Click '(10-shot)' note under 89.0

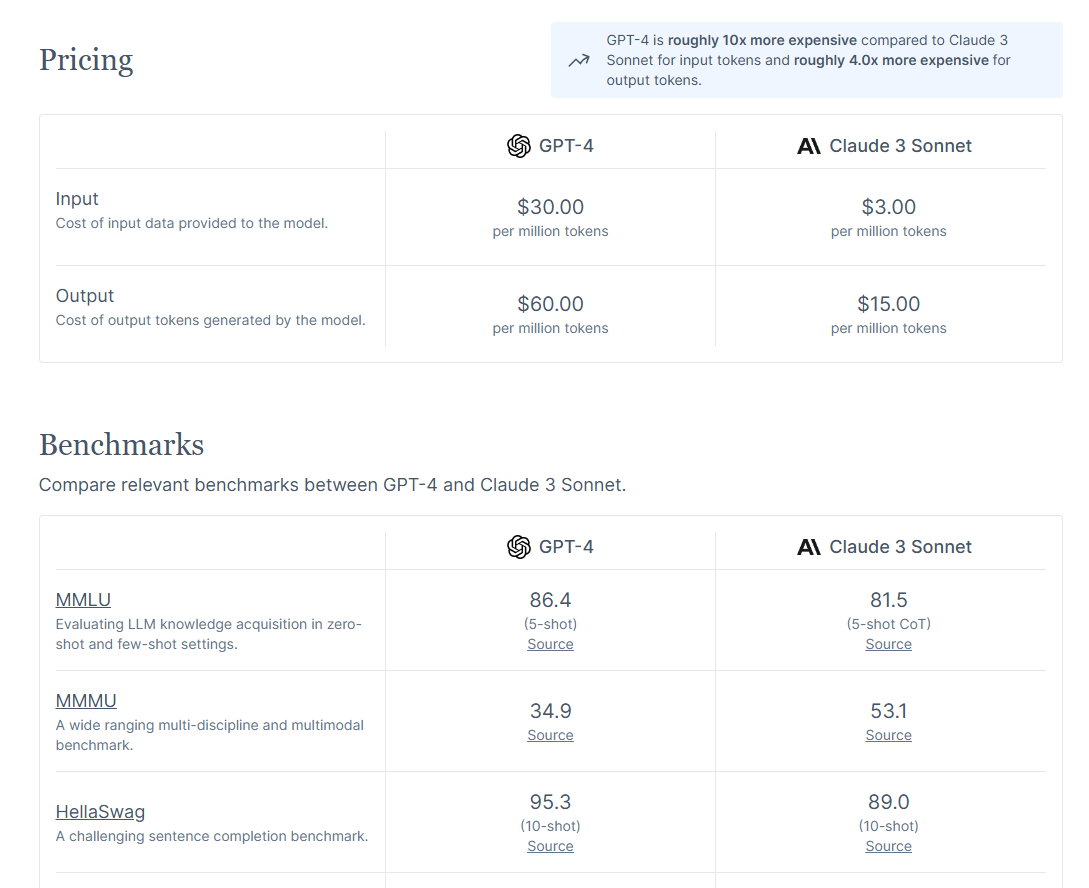pyautogui.click(x=888, y=826)
